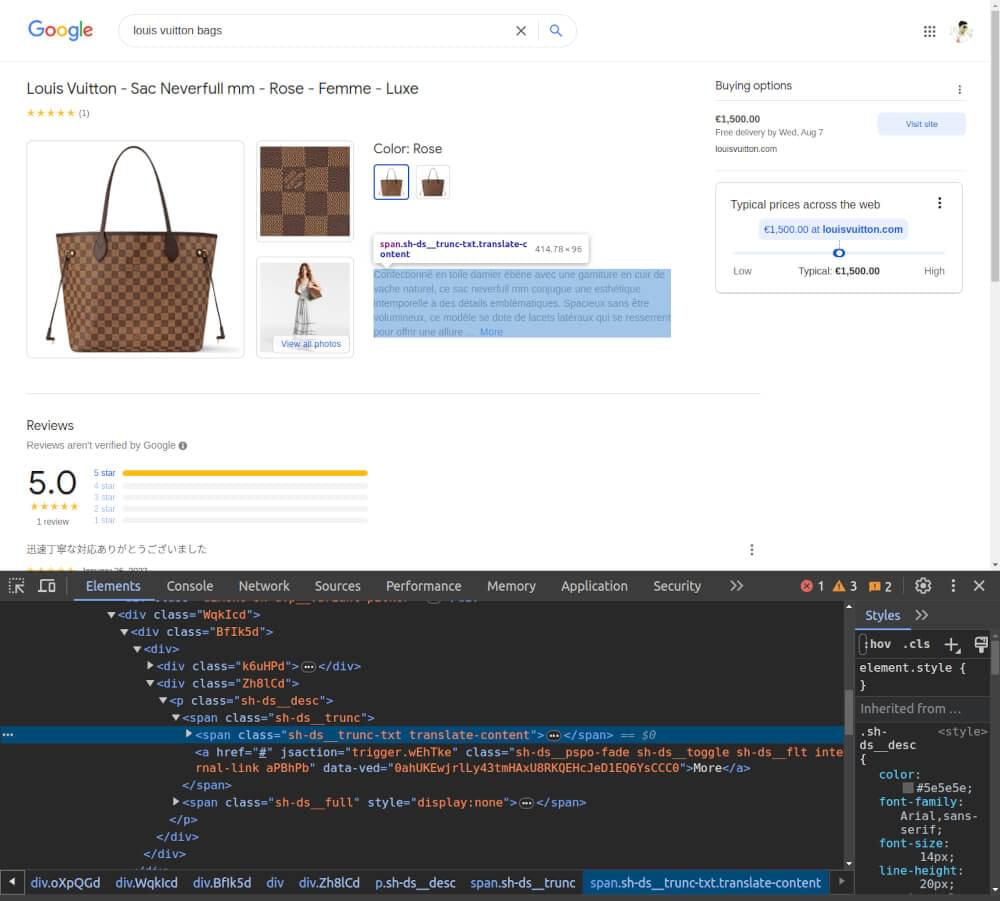
Task: Open the Google apps grid icon
Action: pos(929,31)
